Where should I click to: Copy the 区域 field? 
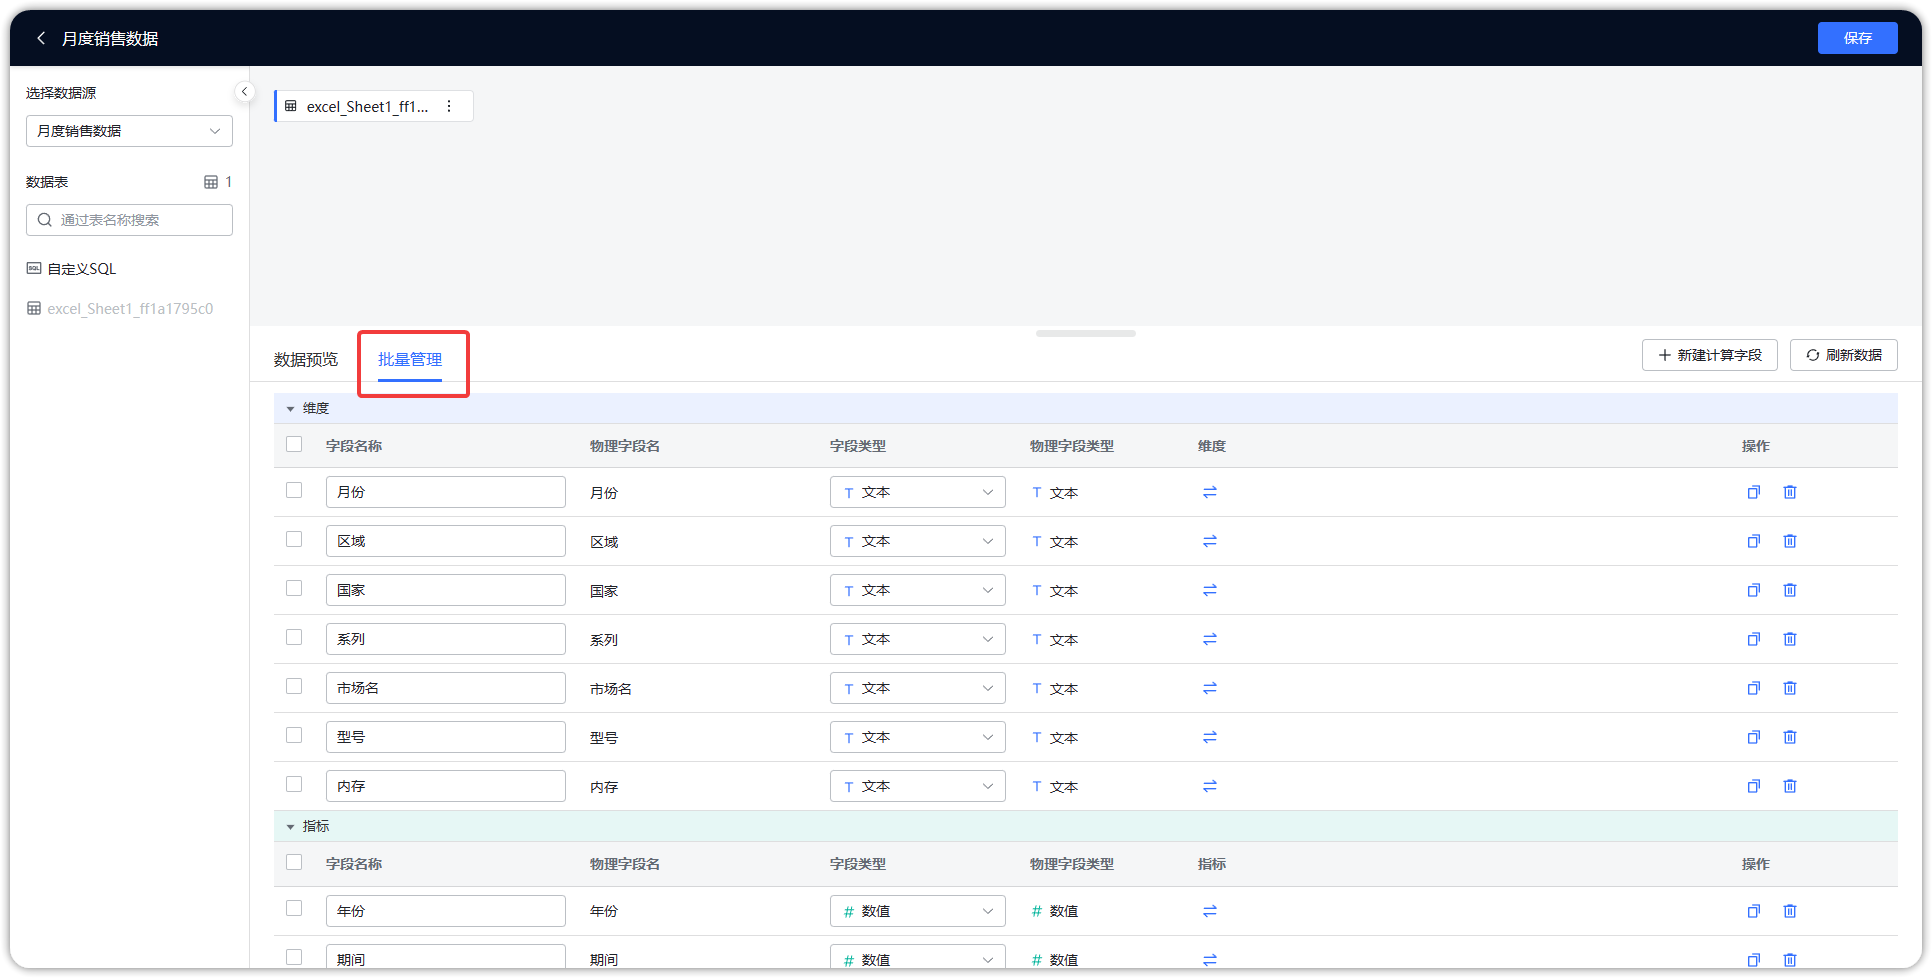pos(1753,541)
